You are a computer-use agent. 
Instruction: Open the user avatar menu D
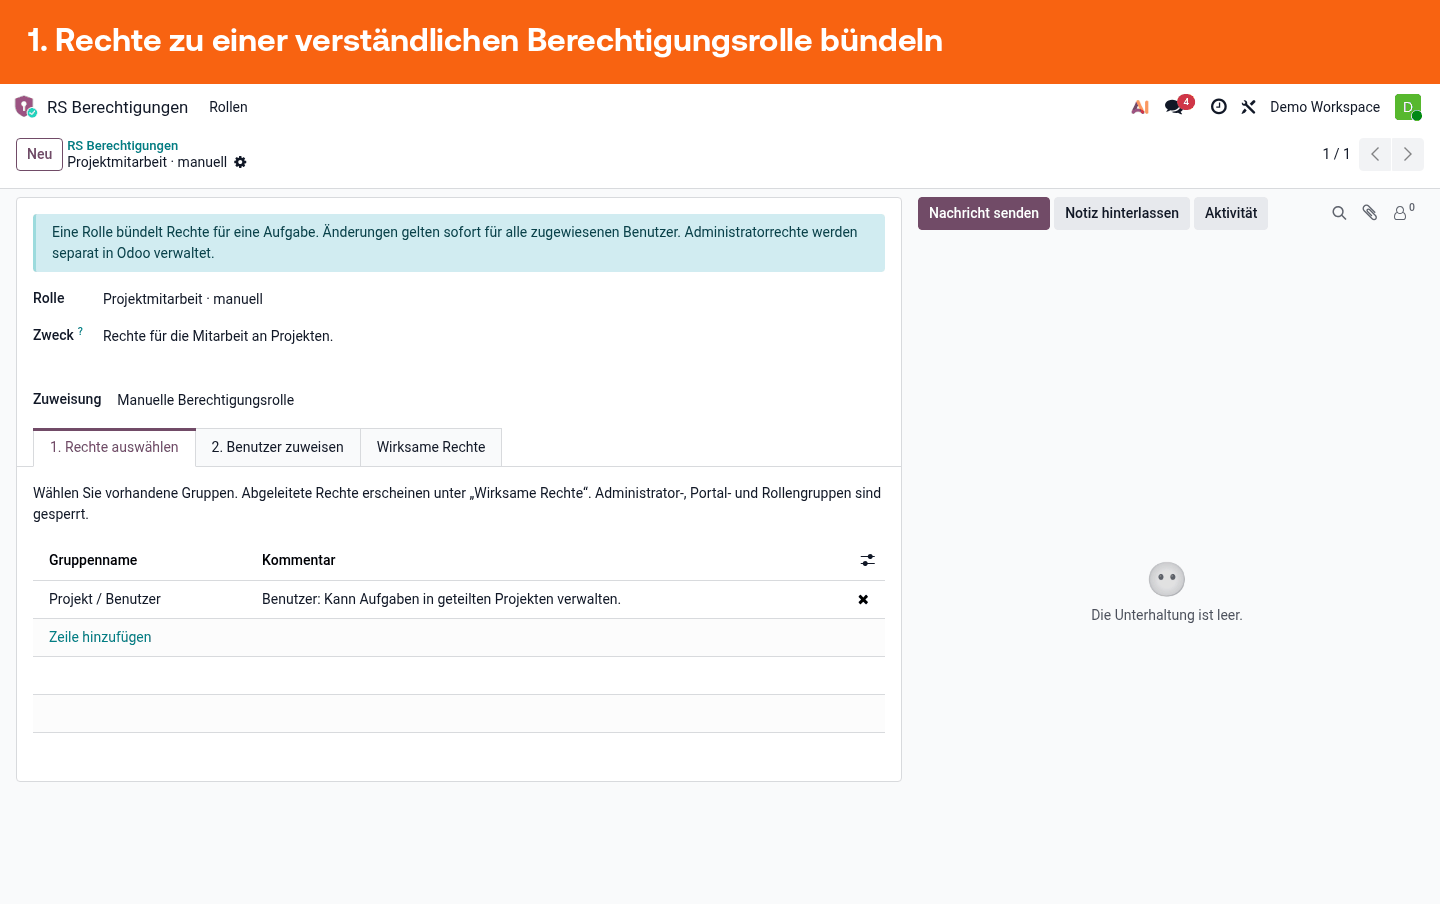point(1408,107)
